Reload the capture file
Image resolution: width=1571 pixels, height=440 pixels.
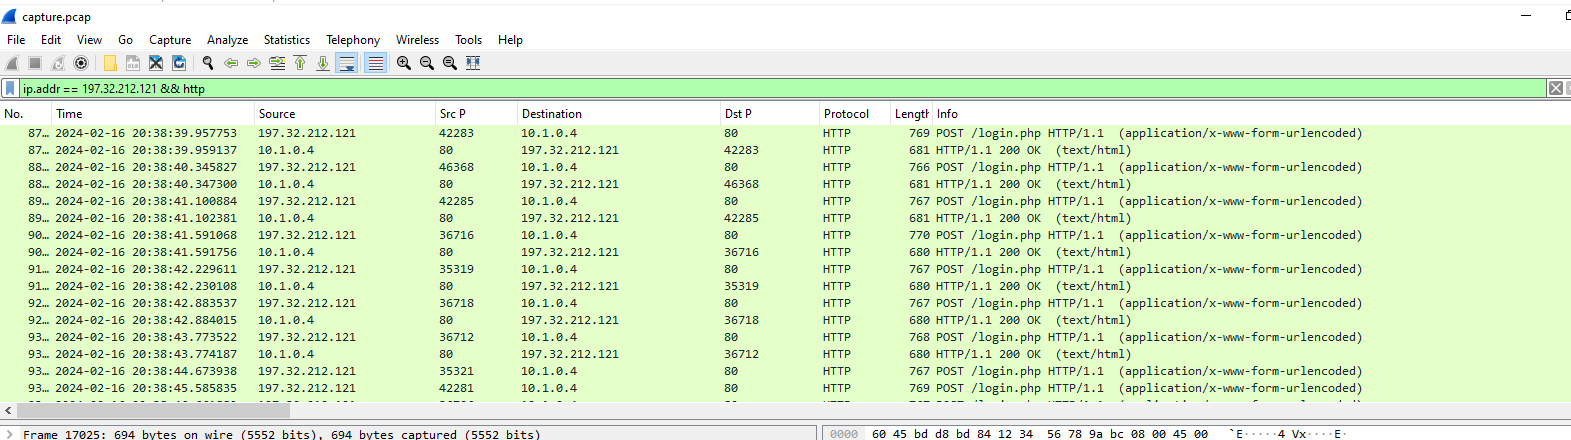tap(179, 63)
